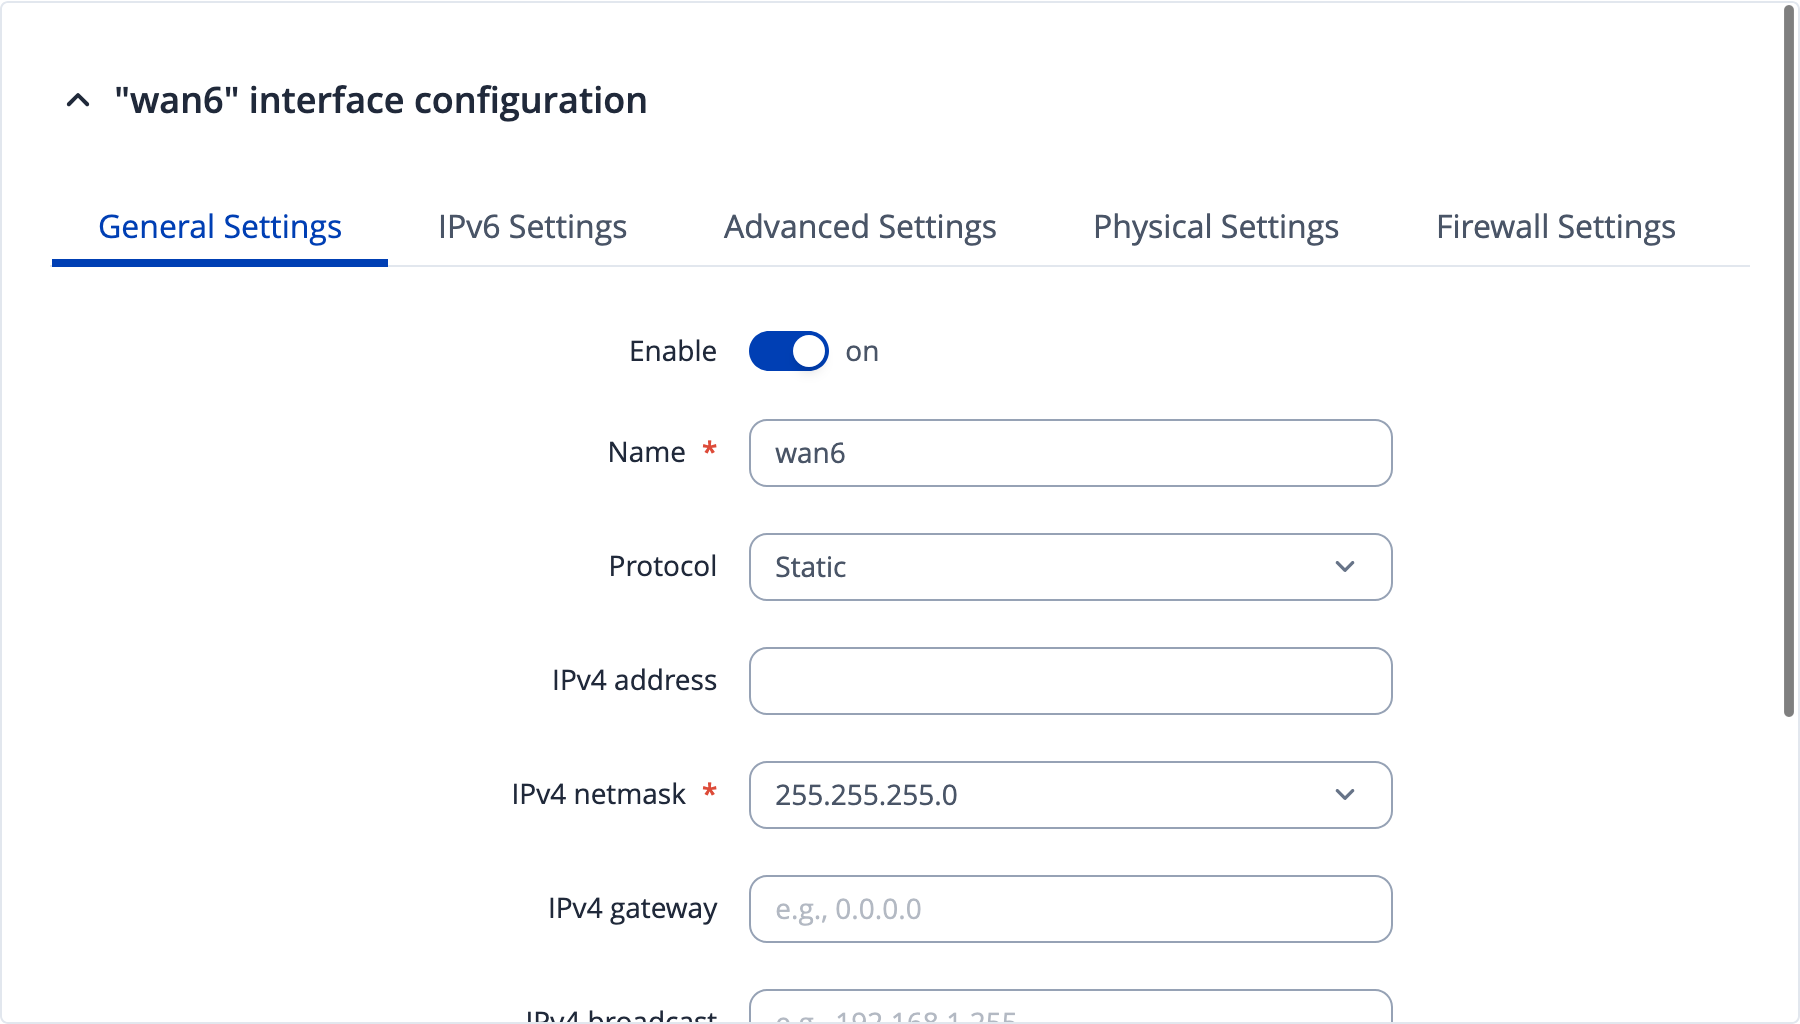Click the Enable label next to the switch

[x=671, y=351]
